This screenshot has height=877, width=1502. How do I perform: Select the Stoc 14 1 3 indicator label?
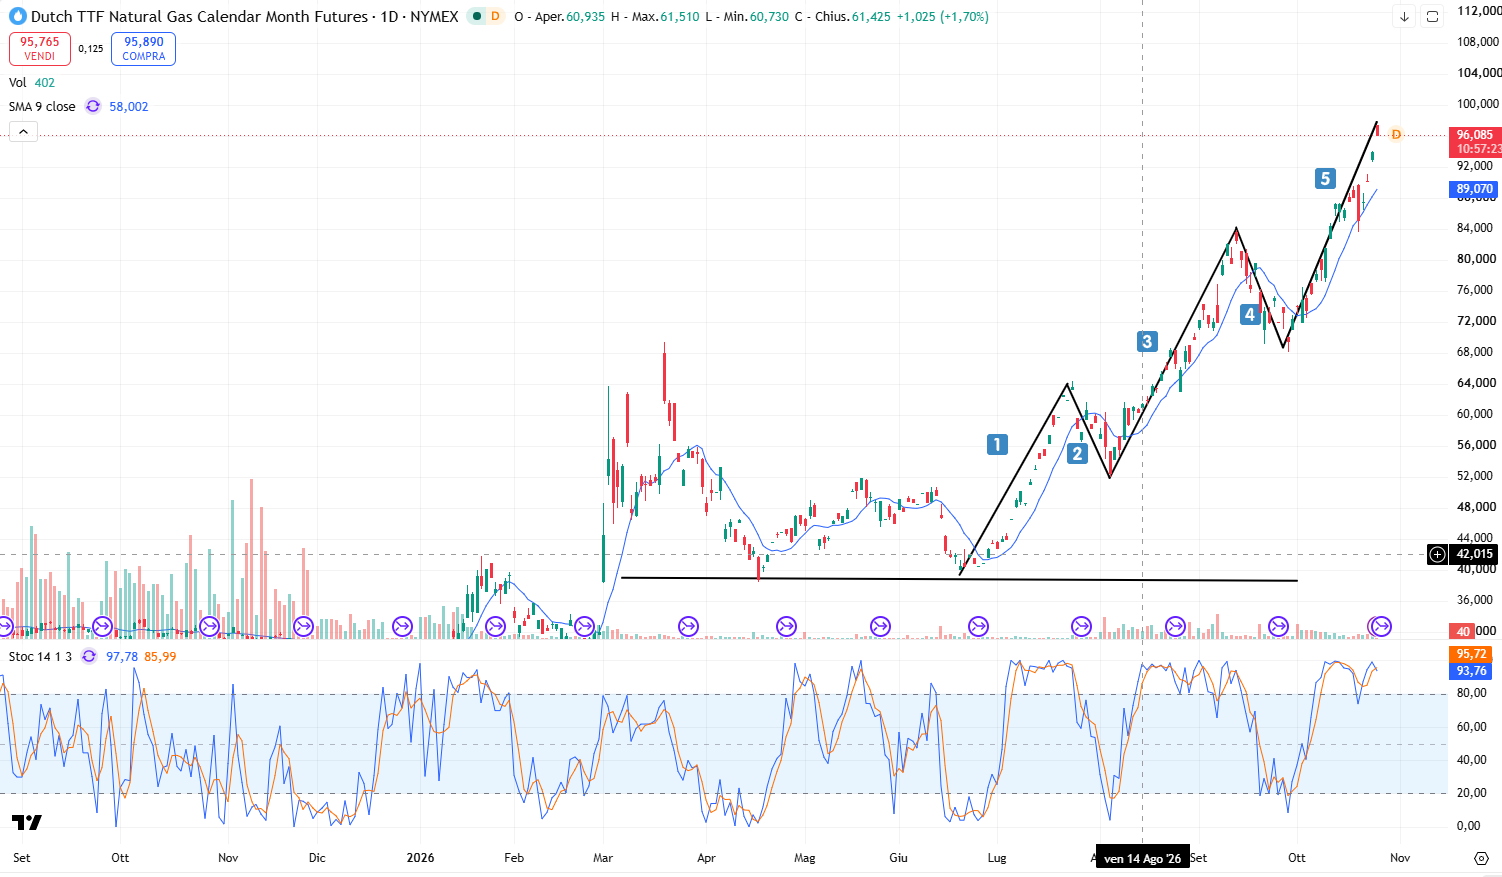click(40, 656)
